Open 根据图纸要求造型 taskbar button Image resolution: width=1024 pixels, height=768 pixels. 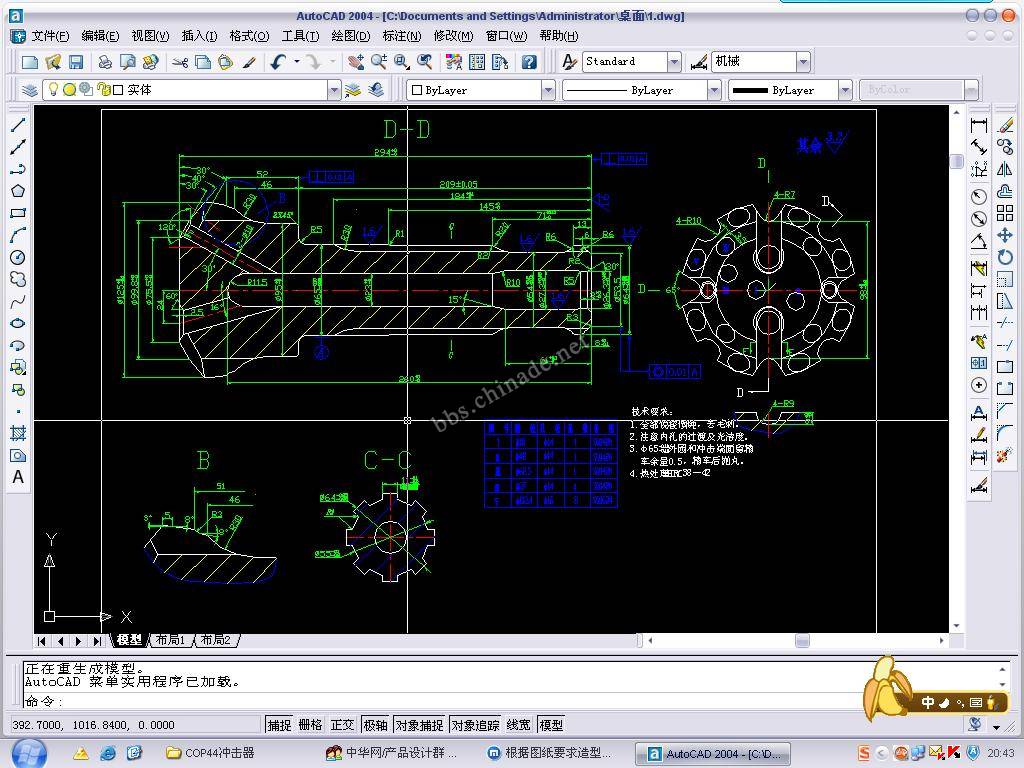(549, 753)
